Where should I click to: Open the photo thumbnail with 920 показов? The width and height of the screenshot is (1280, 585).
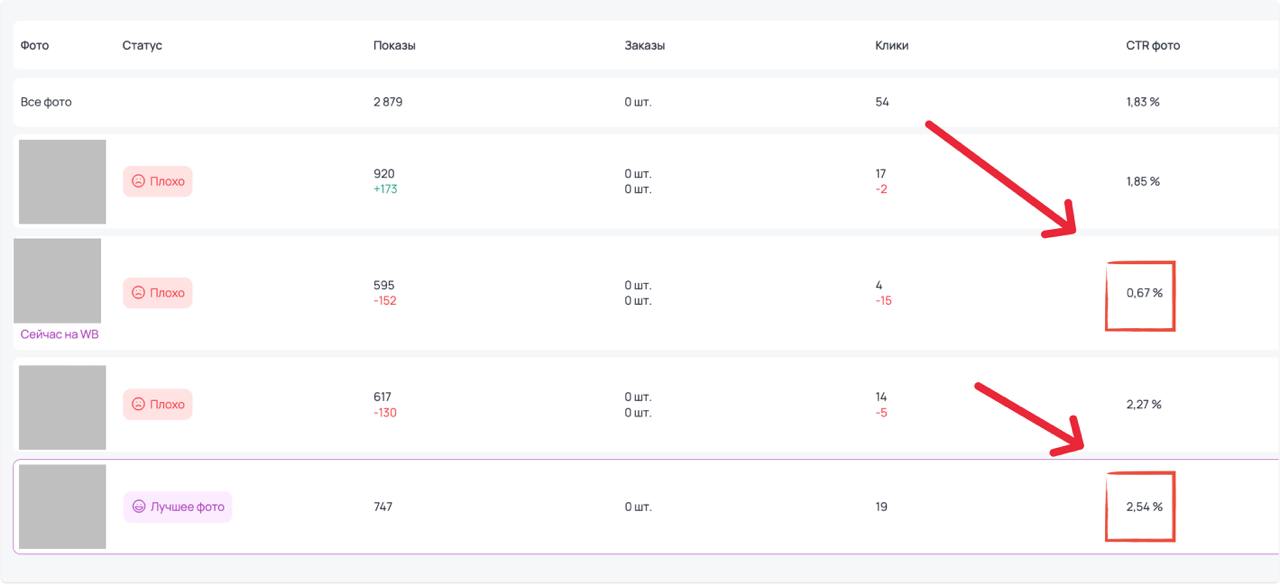point(62,182)
